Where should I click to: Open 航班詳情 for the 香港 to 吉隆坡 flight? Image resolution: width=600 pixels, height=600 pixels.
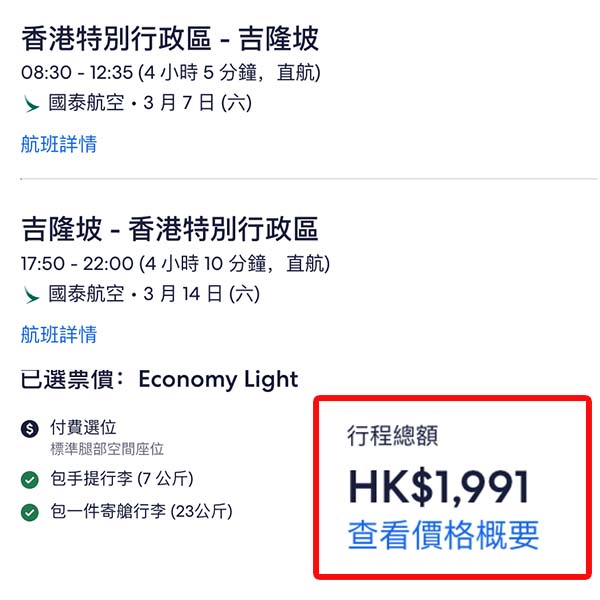pos(59,144)
